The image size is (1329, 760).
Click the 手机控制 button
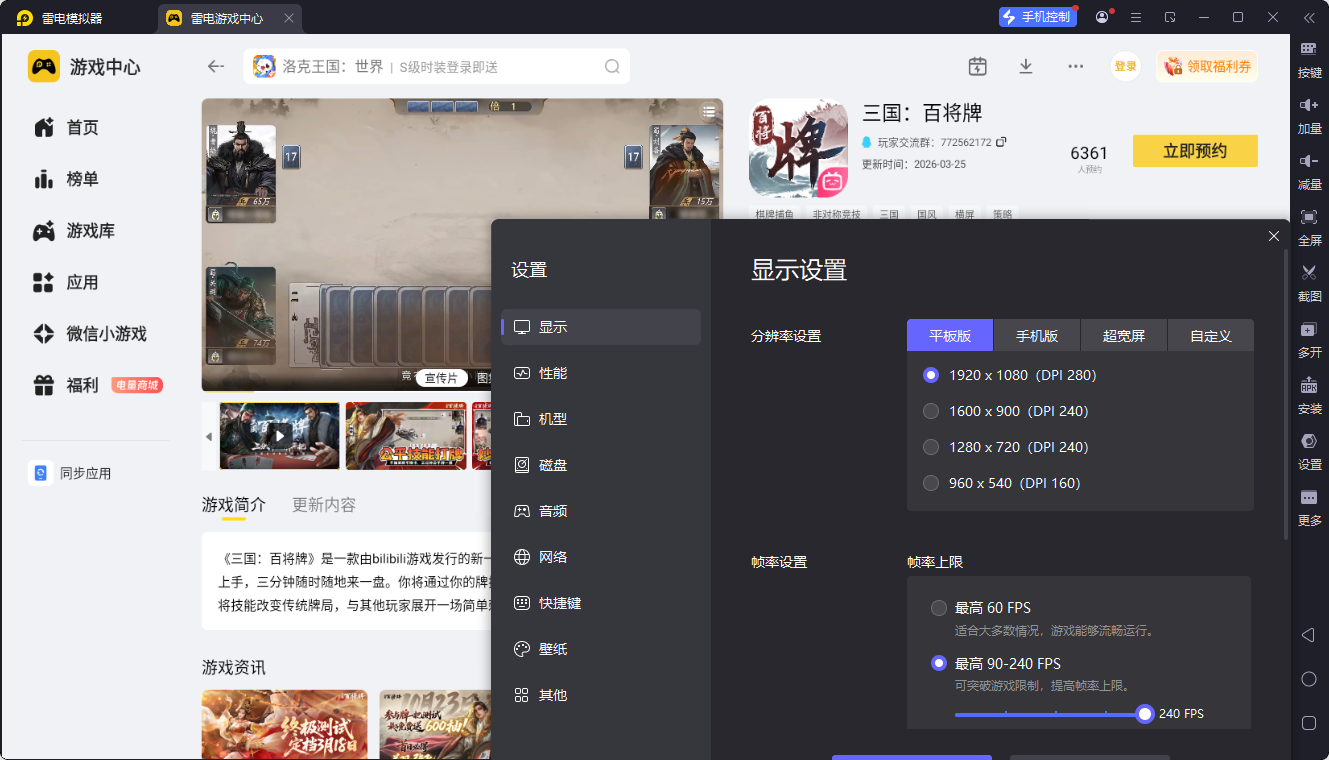(x=1038, y=17)
